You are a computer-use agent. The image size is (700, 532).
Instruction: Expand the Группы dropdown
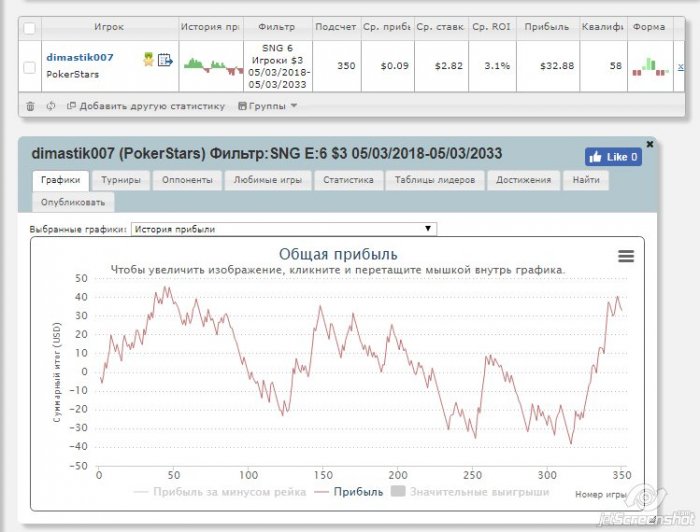pos(267,106)
